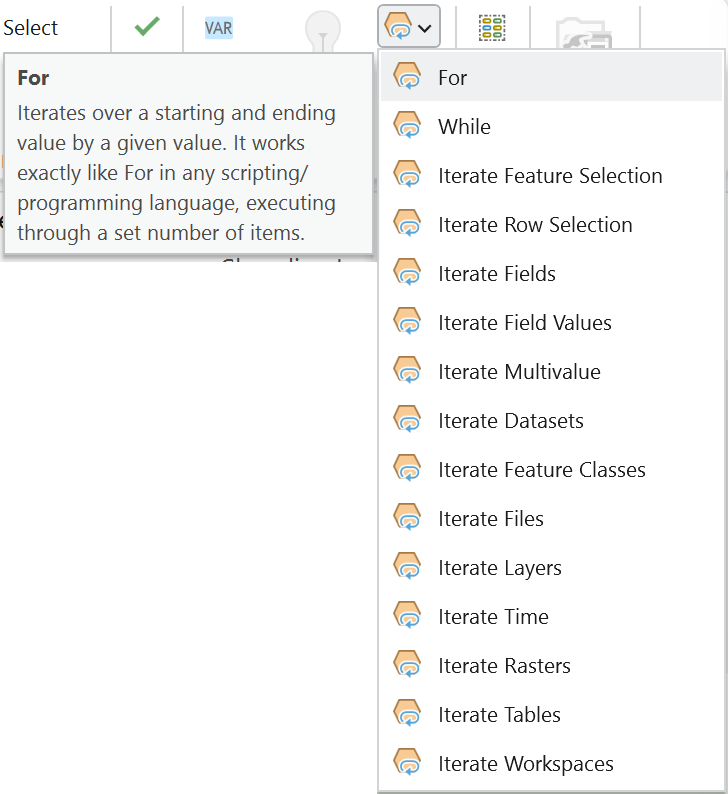Open the Iterators dropdown arrow

(425, 28)
